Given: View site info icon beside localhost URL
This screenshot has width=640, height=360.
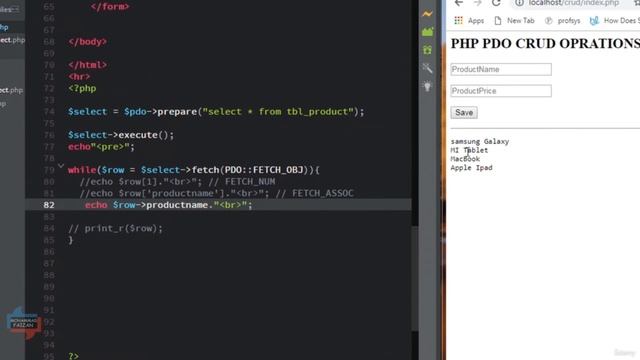Looking at the screenshot, I should pos(519,3).
